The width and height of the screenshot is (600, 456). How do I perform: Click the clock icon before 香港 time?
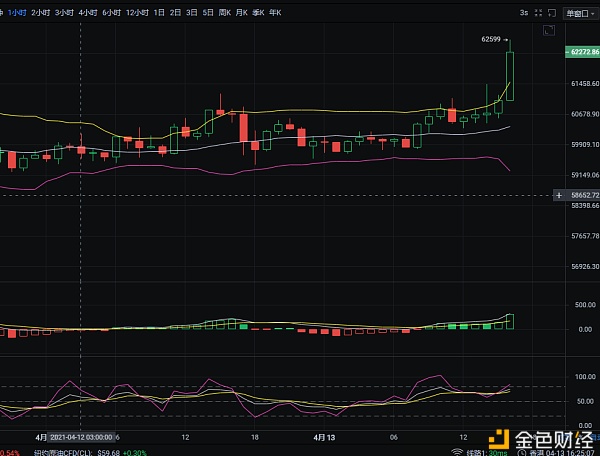521,453
